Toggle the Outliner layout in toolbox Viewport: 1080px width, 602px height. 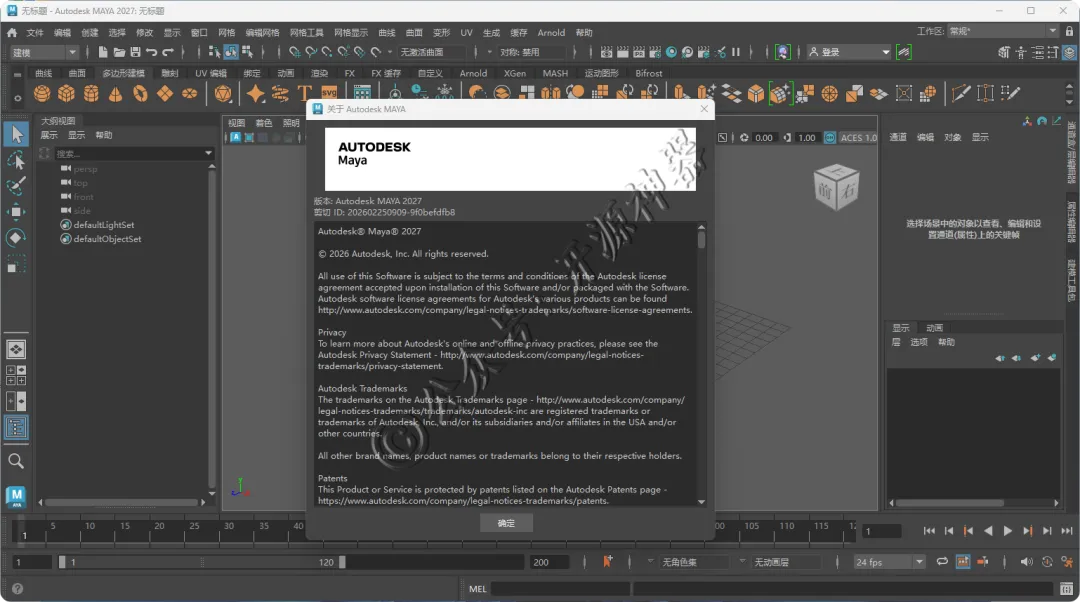click(16, 428)
